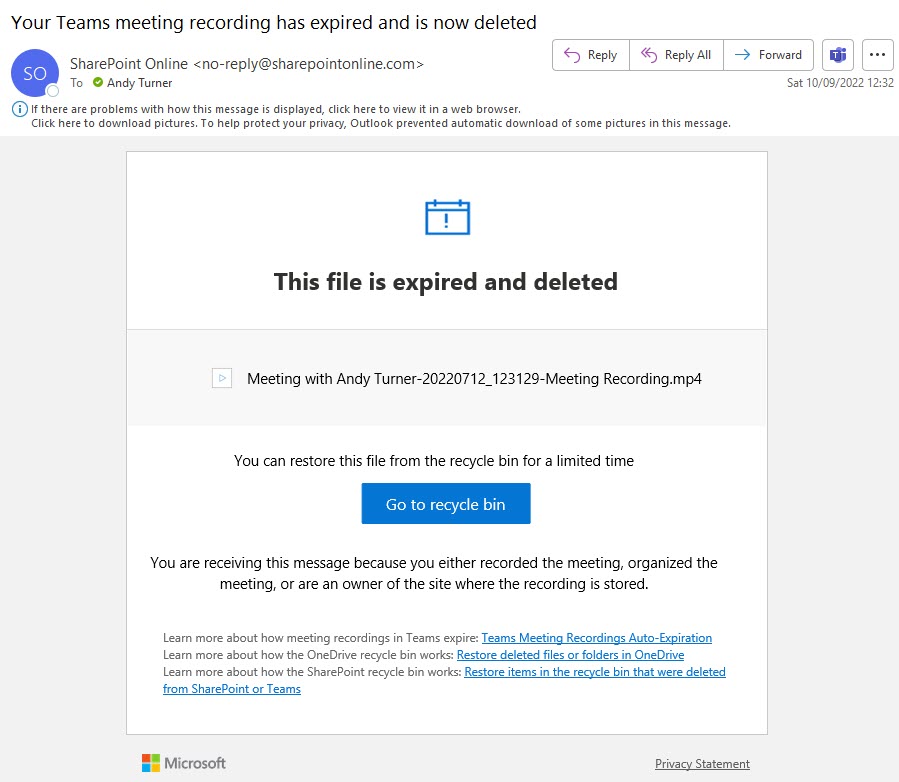Open Restore deleted files in OneDrive link
This screenshot has height=782, width=899.
point(570,655)
